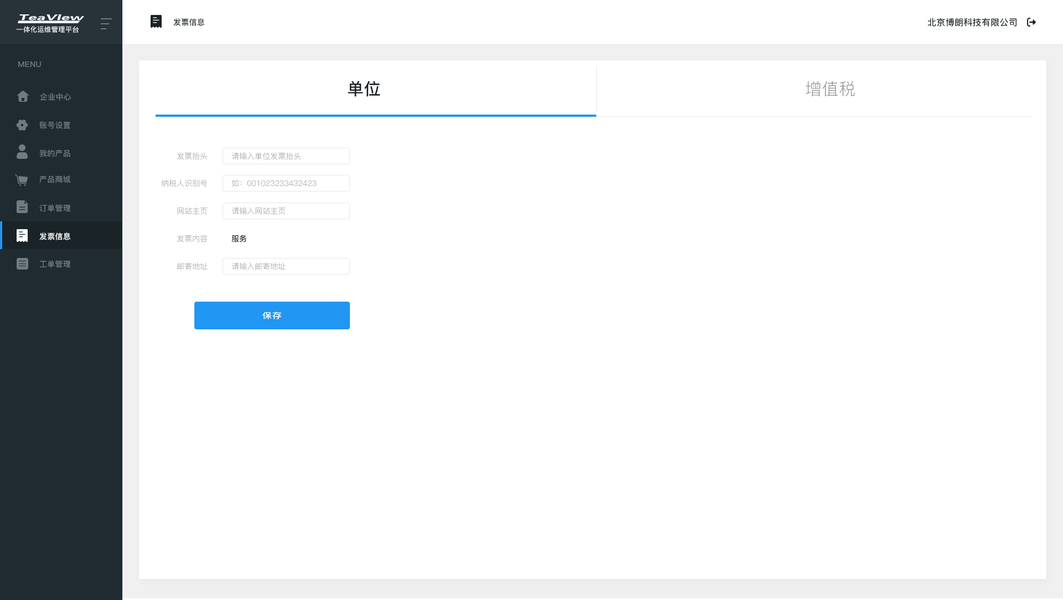
Task: Select 发票信息 menu item
Action: (x=61, y=235)
